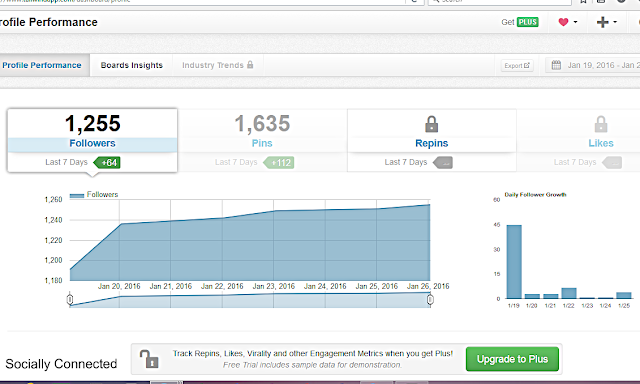Click the 1/22 daily growth bar

[x=569, y=293]
